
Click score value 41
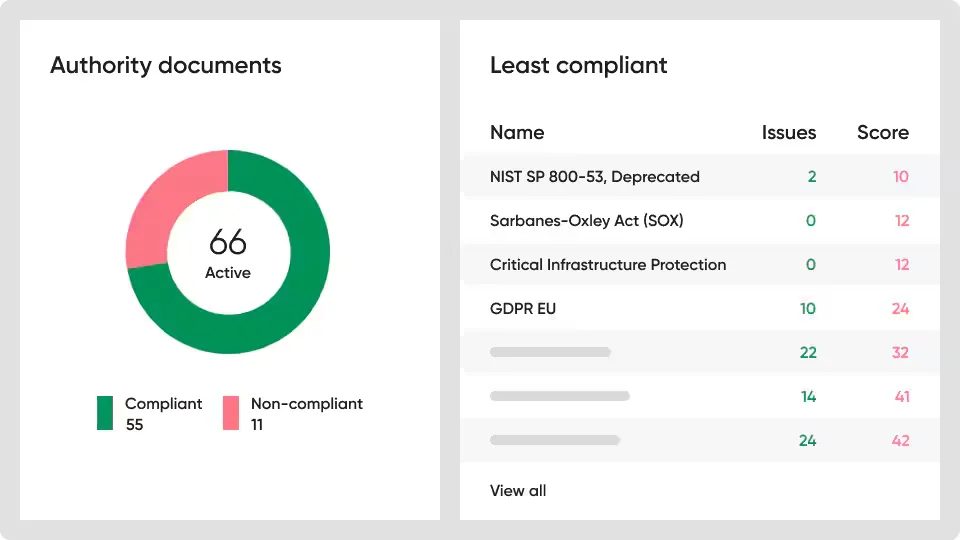click(902, 397)
